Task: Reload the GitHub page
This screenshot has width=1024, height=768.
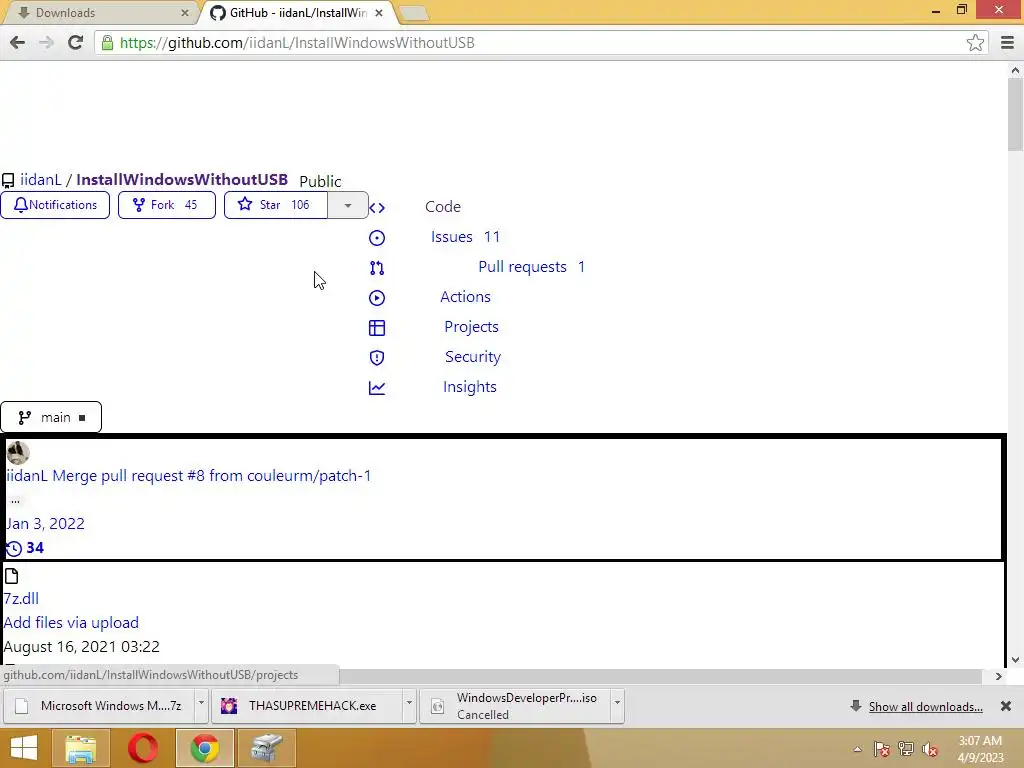Action: [x=75, y=42]
